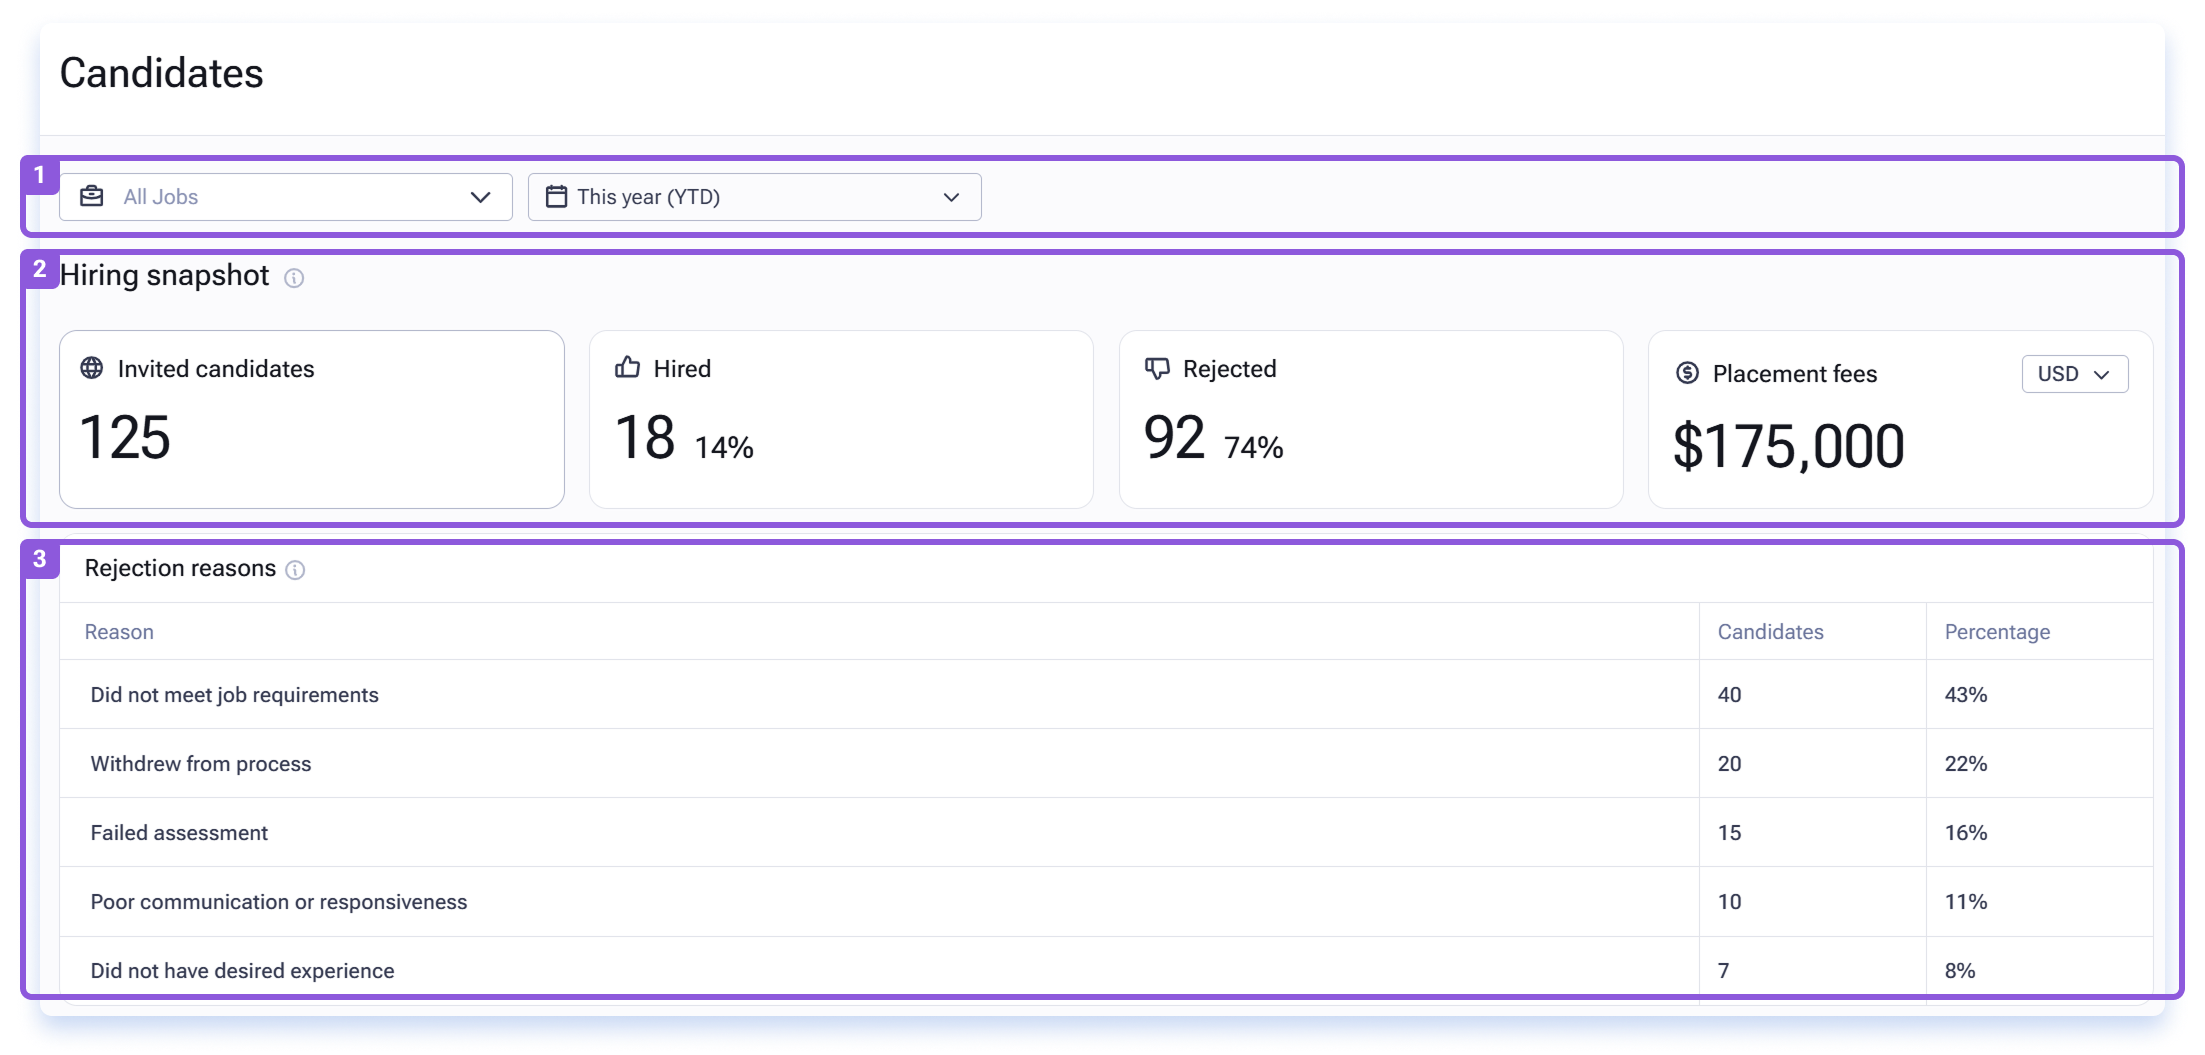Screen dimensions: 2205x1055
Task: Click info icon beside Hiring snapshot
Action: [x=294, y=278]
